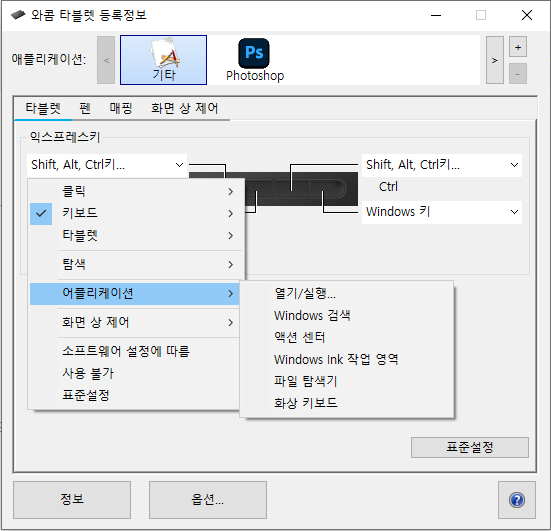
Task: Open the Windows 키 dropdown
Action: [x=442, y=212]
